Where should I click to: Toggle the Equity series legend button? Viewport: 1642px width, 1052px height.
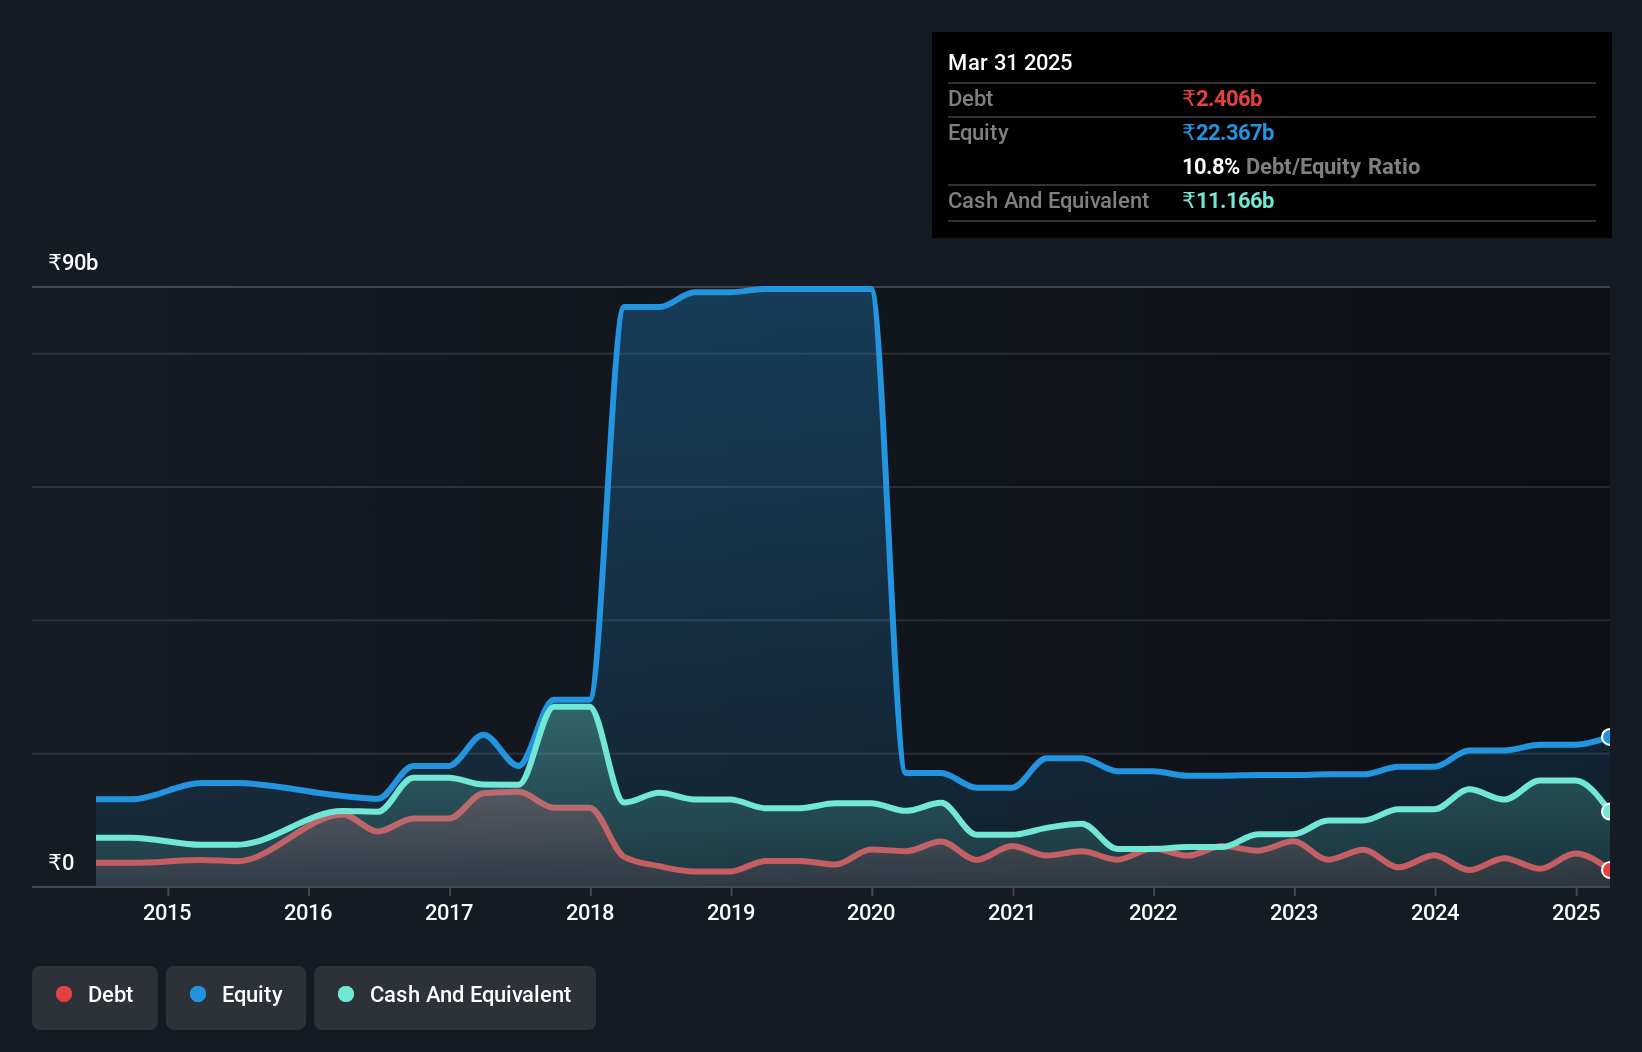(x=236, y=997)
